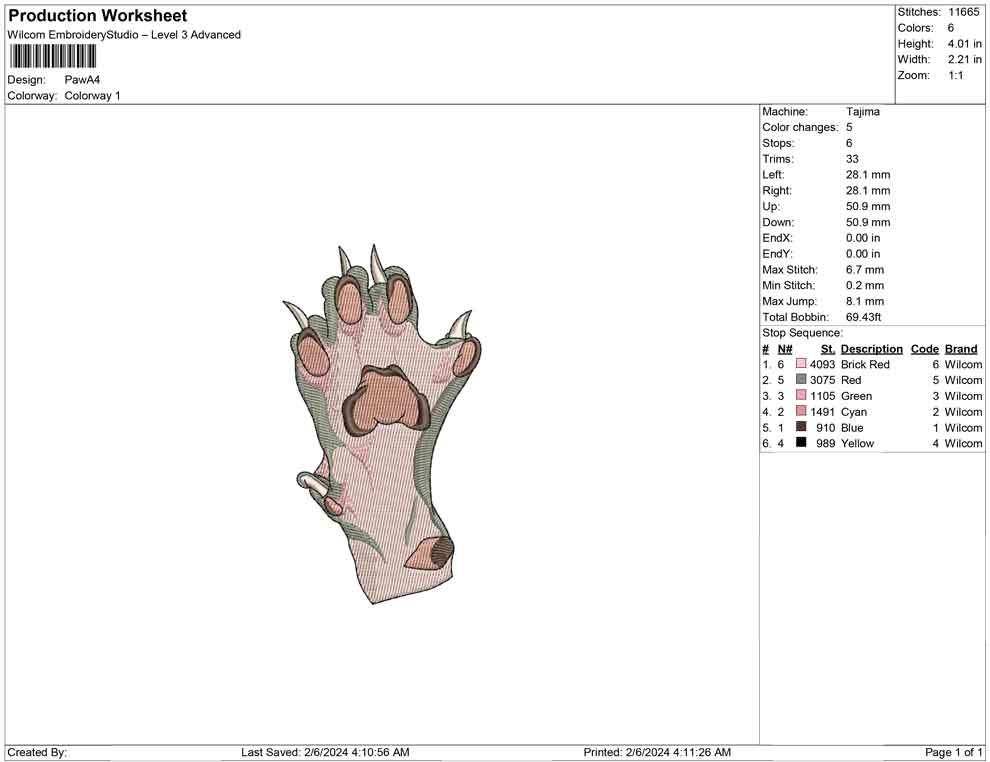Click the "Created By:" footer label
Screen dimensions: 990x762
coord(37,752)
